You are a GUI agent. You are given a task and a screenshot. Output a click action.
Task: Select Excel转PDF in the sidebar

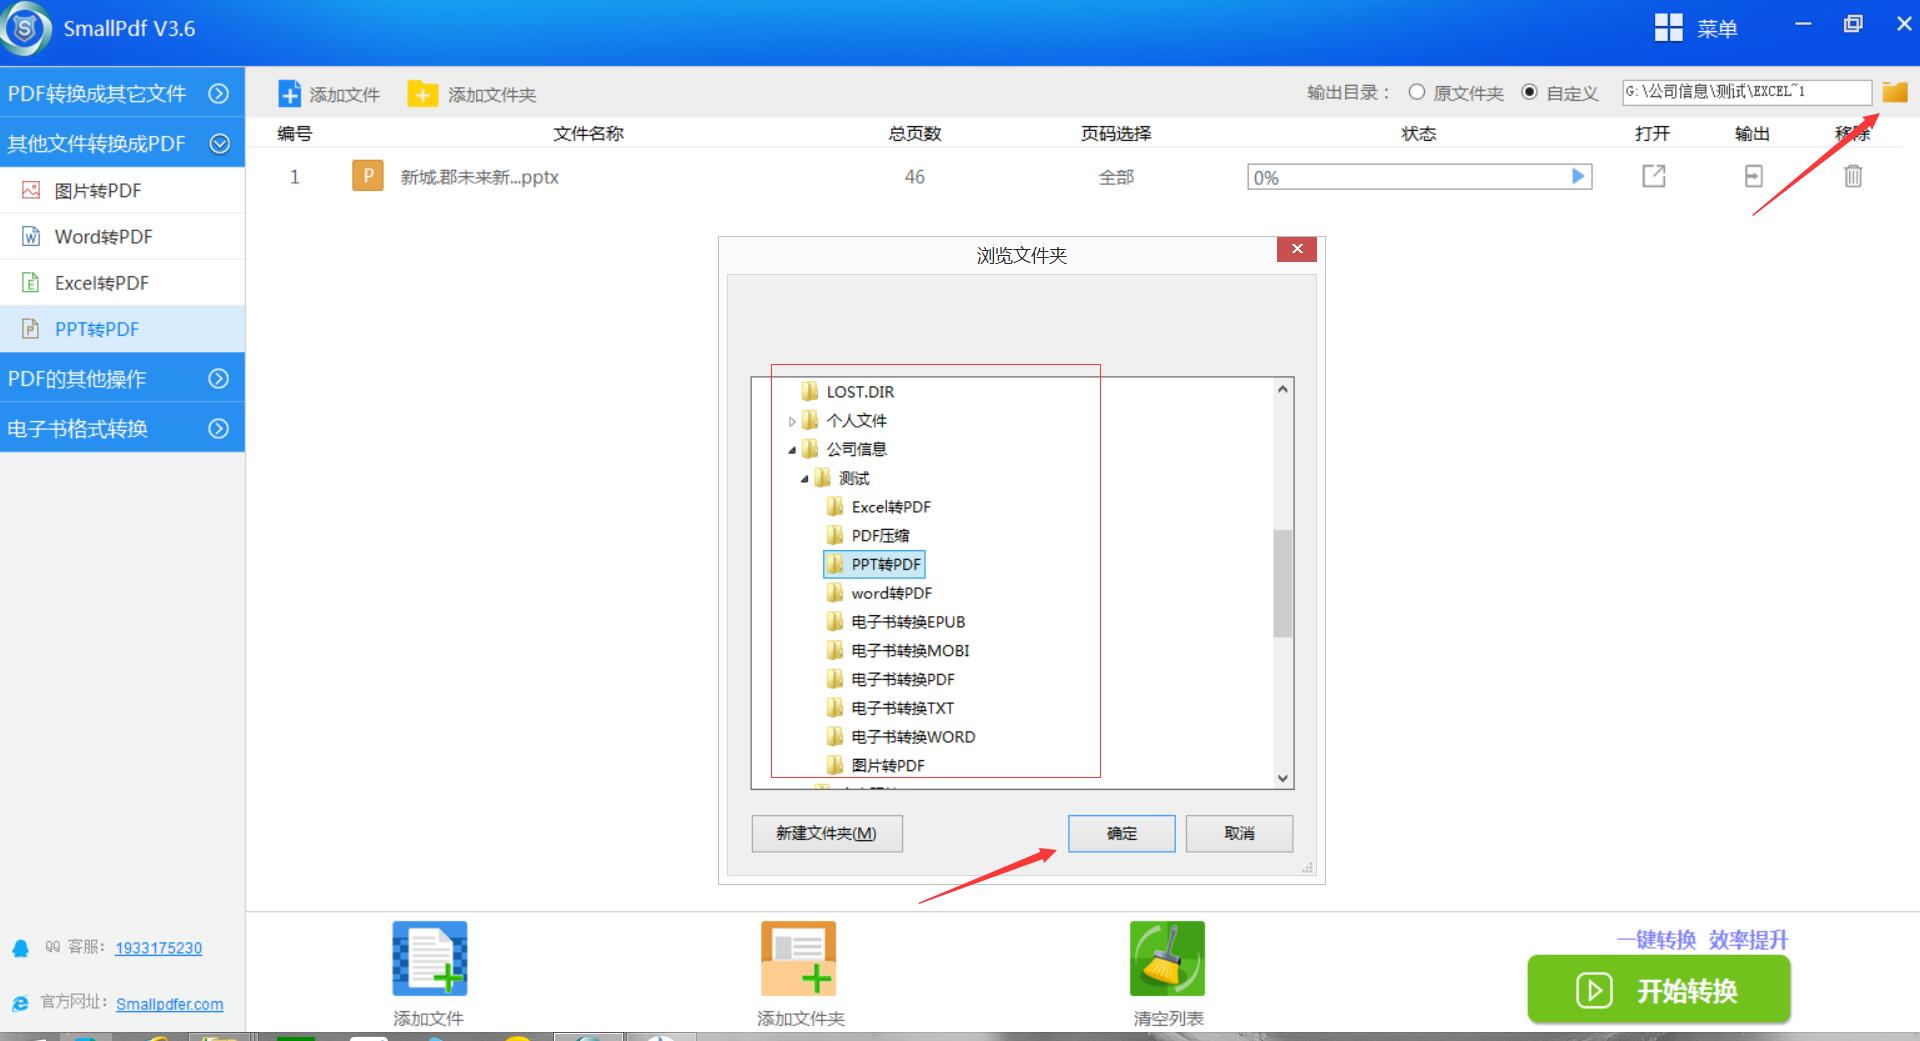click(x=101, y=283)
